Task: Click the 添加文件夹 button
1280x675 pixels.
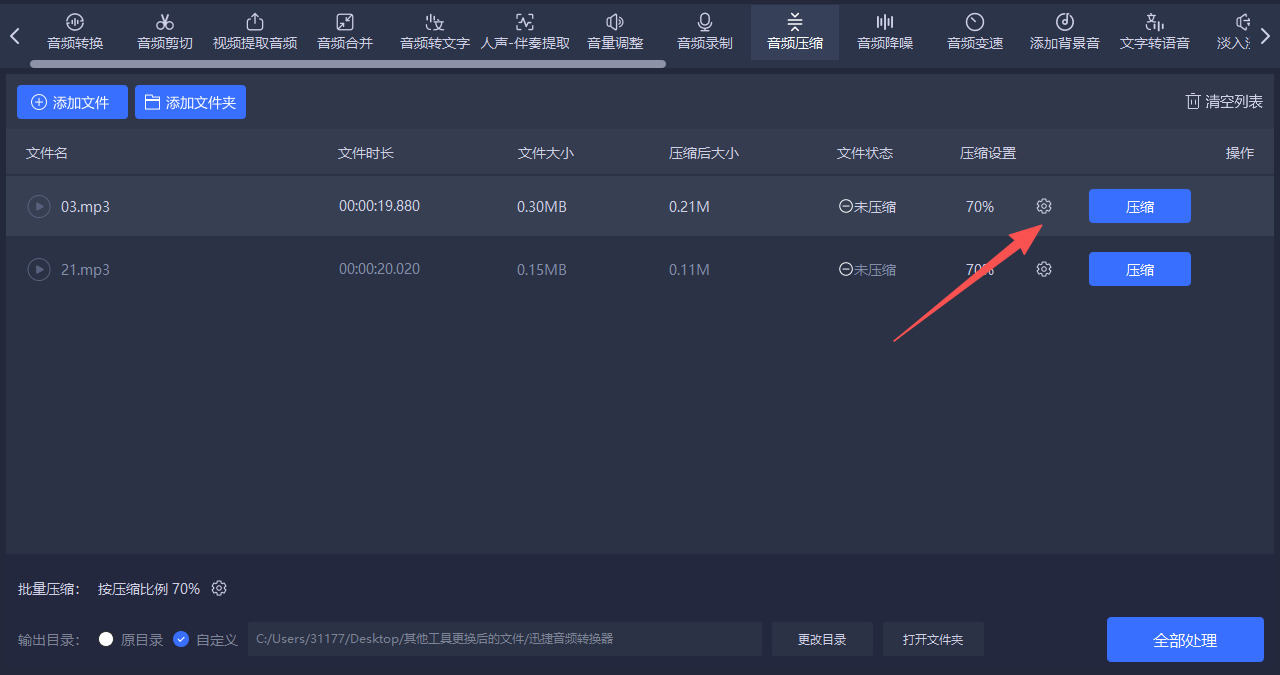Action: [x=190, y=102]
